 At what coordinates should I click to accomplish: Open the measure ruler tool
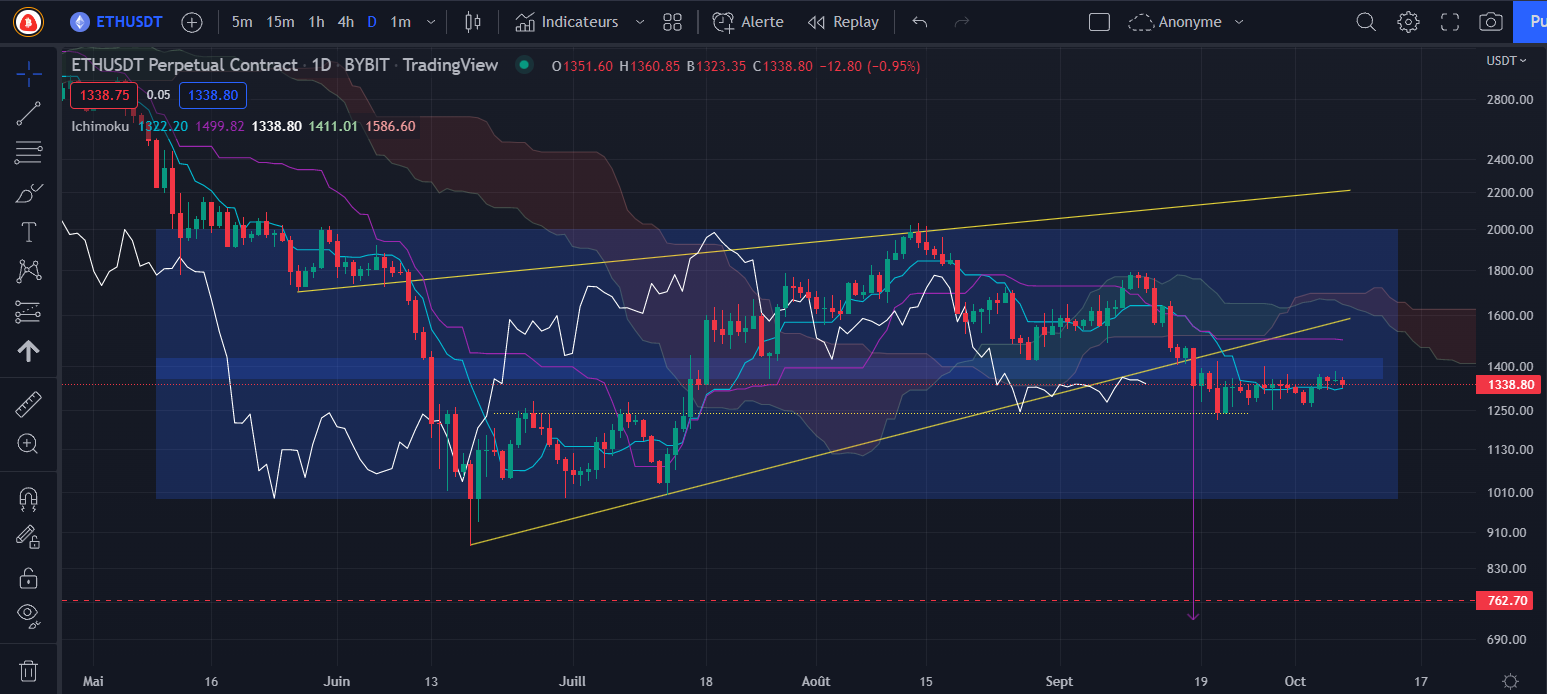[28, 403]
